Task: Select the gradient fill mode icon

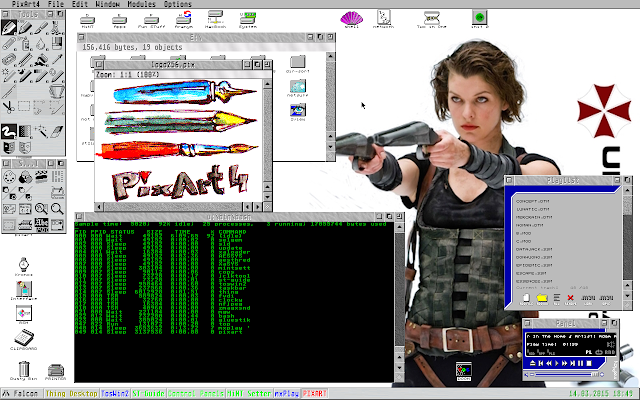Action: [x=24, y=131]
